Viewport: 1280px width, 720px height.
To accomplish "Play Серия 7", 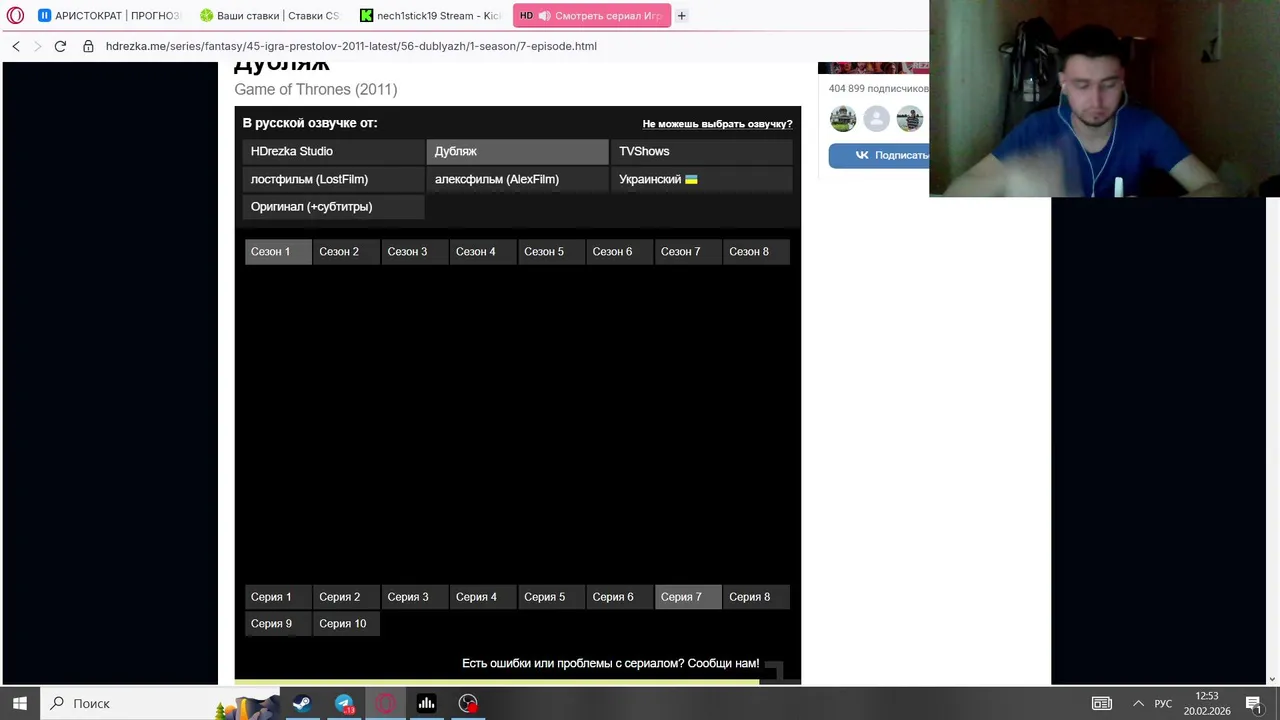I will point(688,597).
